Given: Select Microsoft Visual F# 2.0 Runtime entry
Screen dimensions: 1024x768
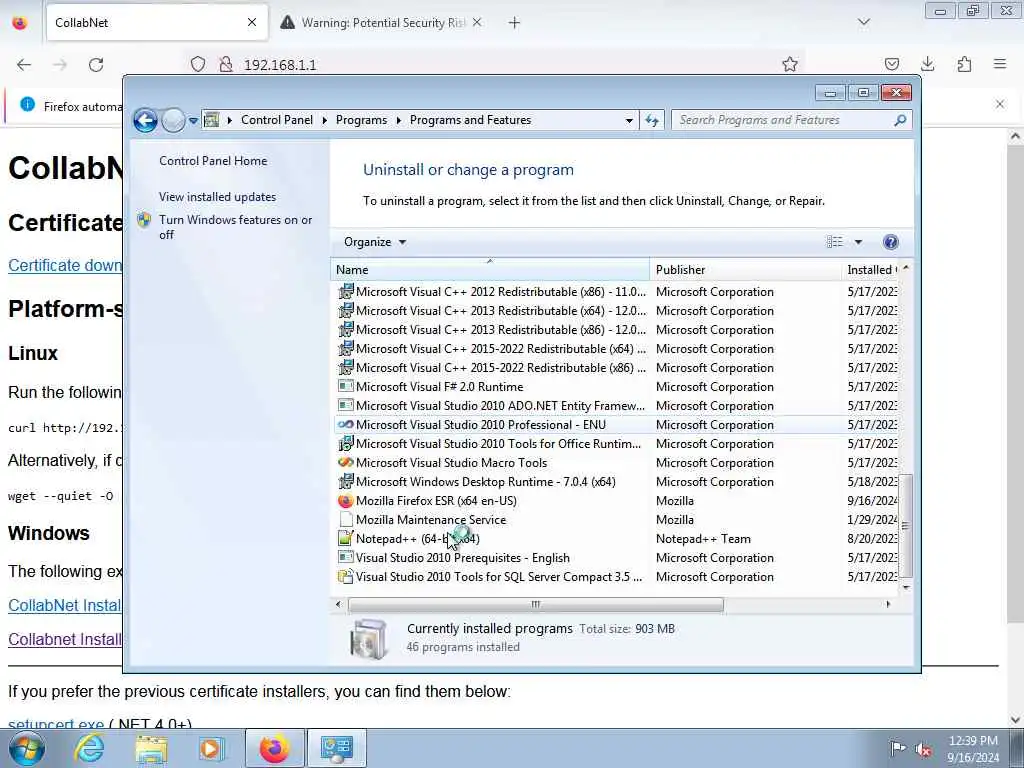Looking at the screenshot, I should (616, 387).
